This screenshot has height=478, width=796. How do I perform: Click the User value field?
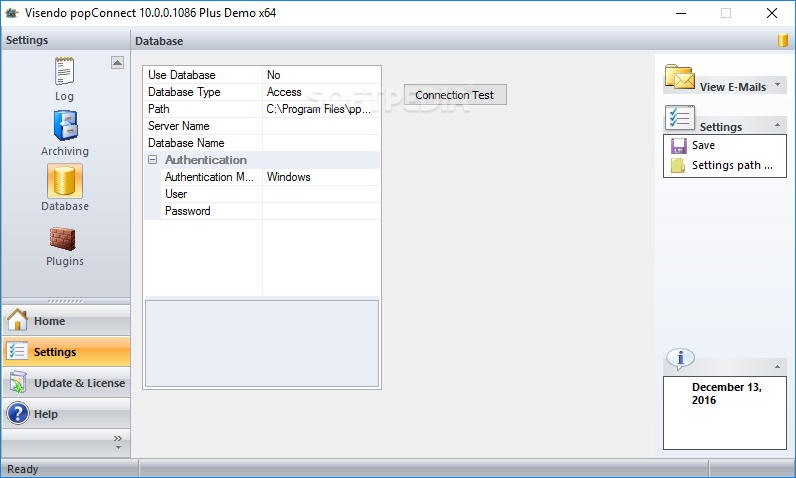pos(321,194)
